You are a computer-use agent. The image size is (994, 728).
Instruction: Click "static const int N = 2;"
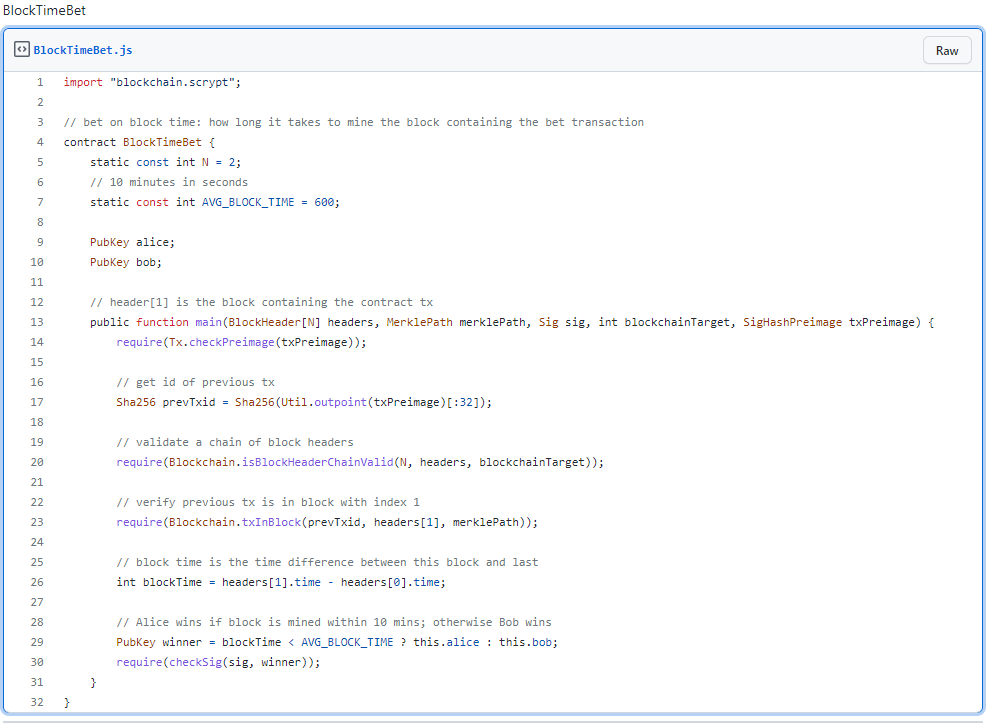point(165,162)
